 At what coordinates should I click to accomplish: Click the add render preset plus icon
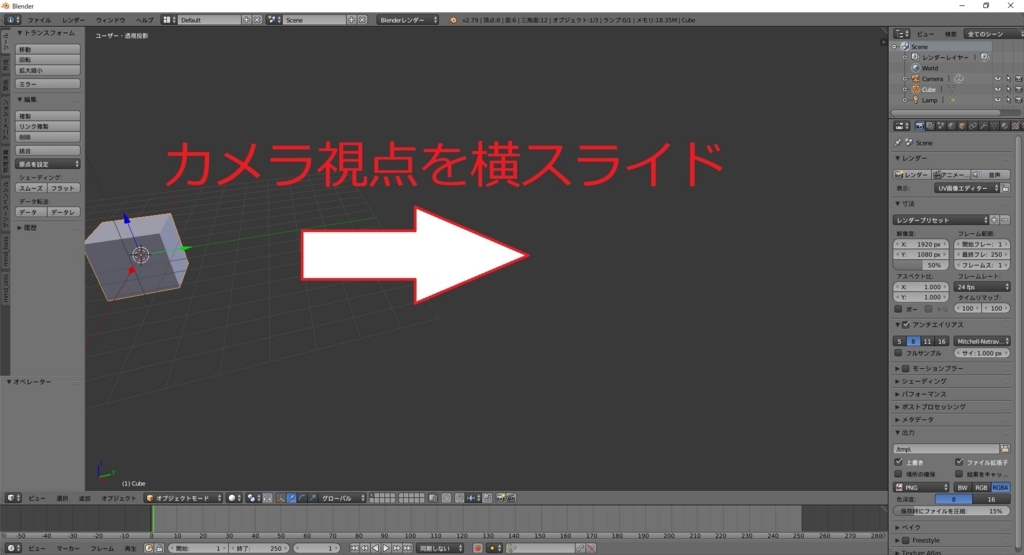click(x=994, y=220)
